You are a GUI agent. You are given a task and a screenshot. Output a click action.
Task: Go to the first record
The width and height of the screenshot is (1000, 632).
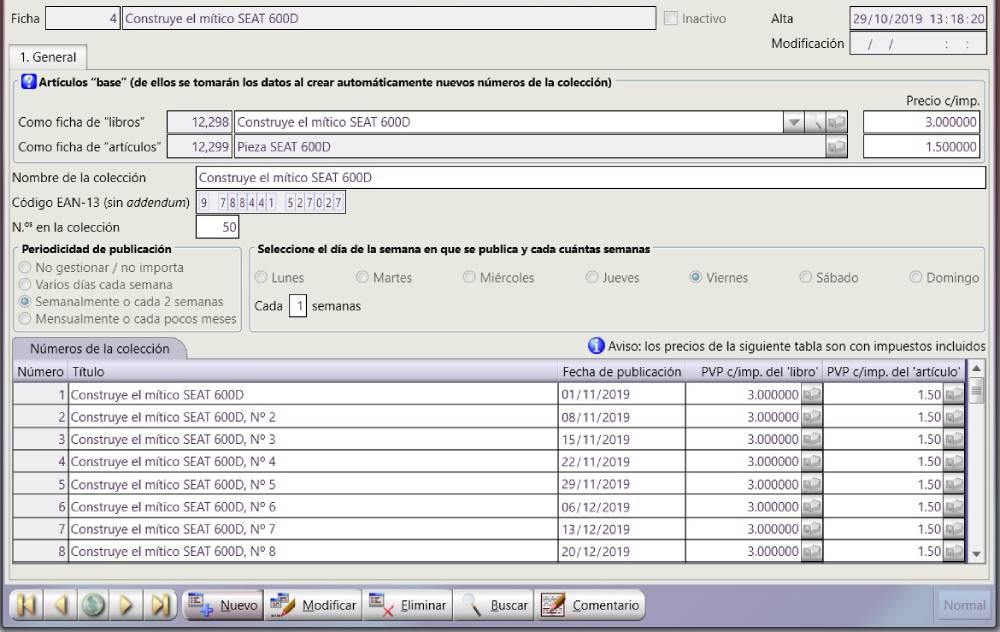tap(27, 605)
